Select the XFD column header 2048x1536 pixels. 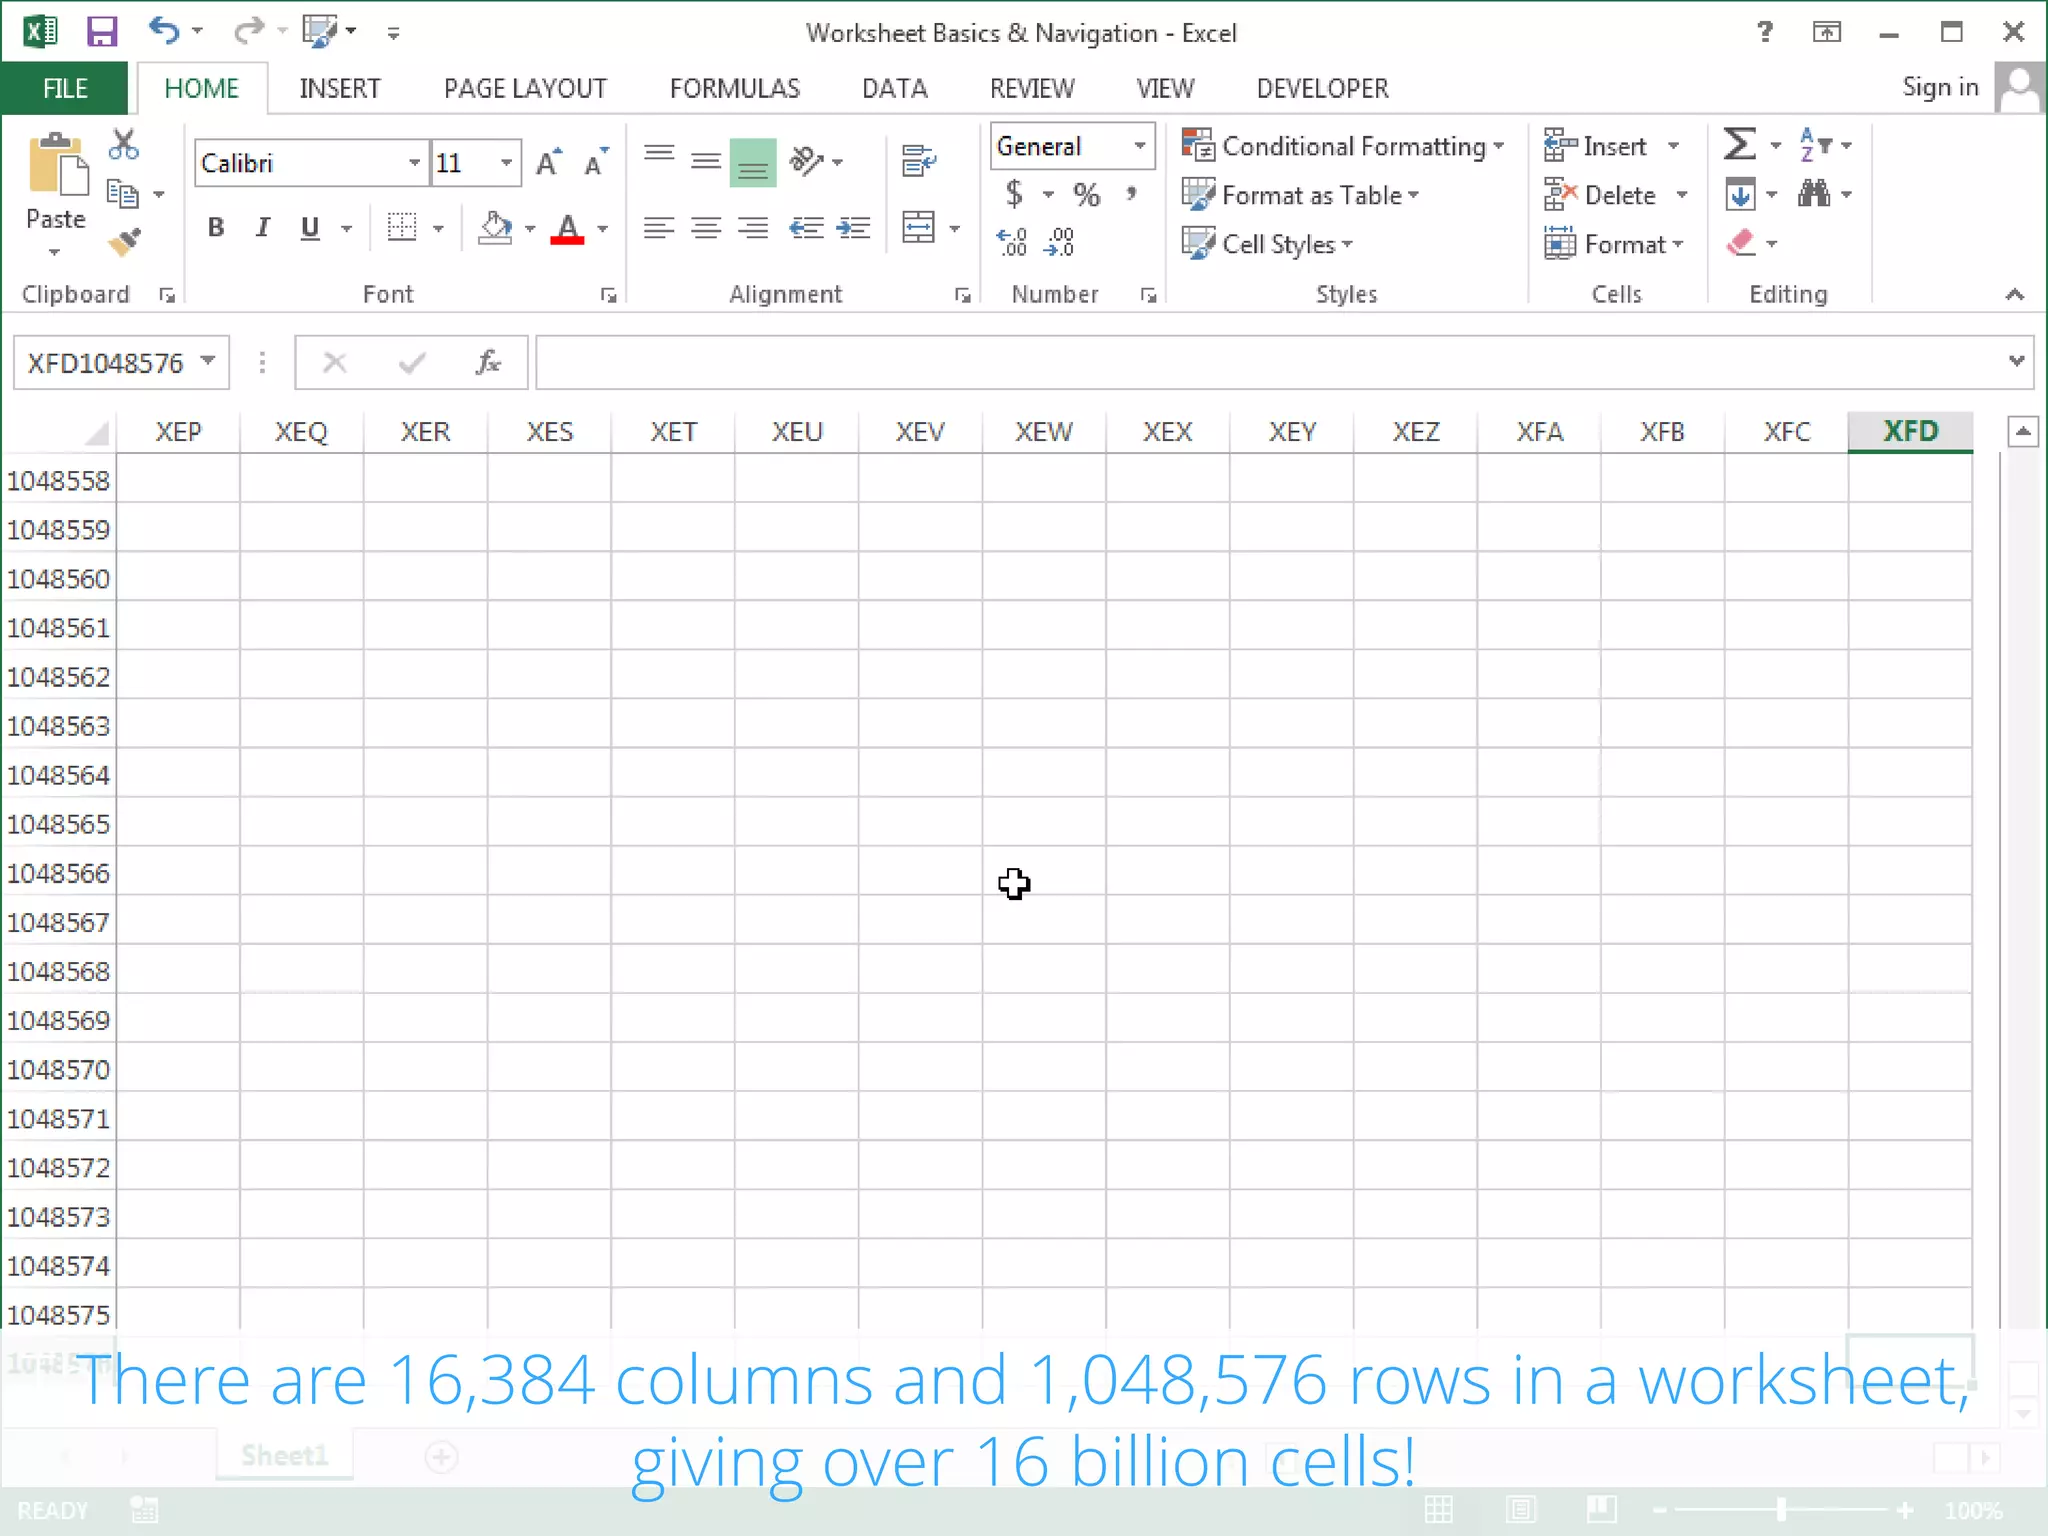(1910, 432)
